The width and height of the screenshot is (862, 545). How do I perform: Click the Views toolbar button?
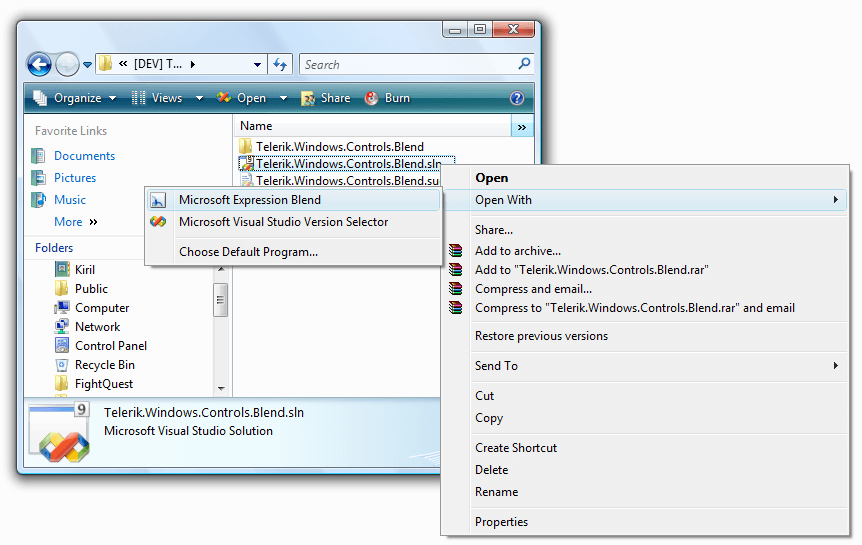157,98
